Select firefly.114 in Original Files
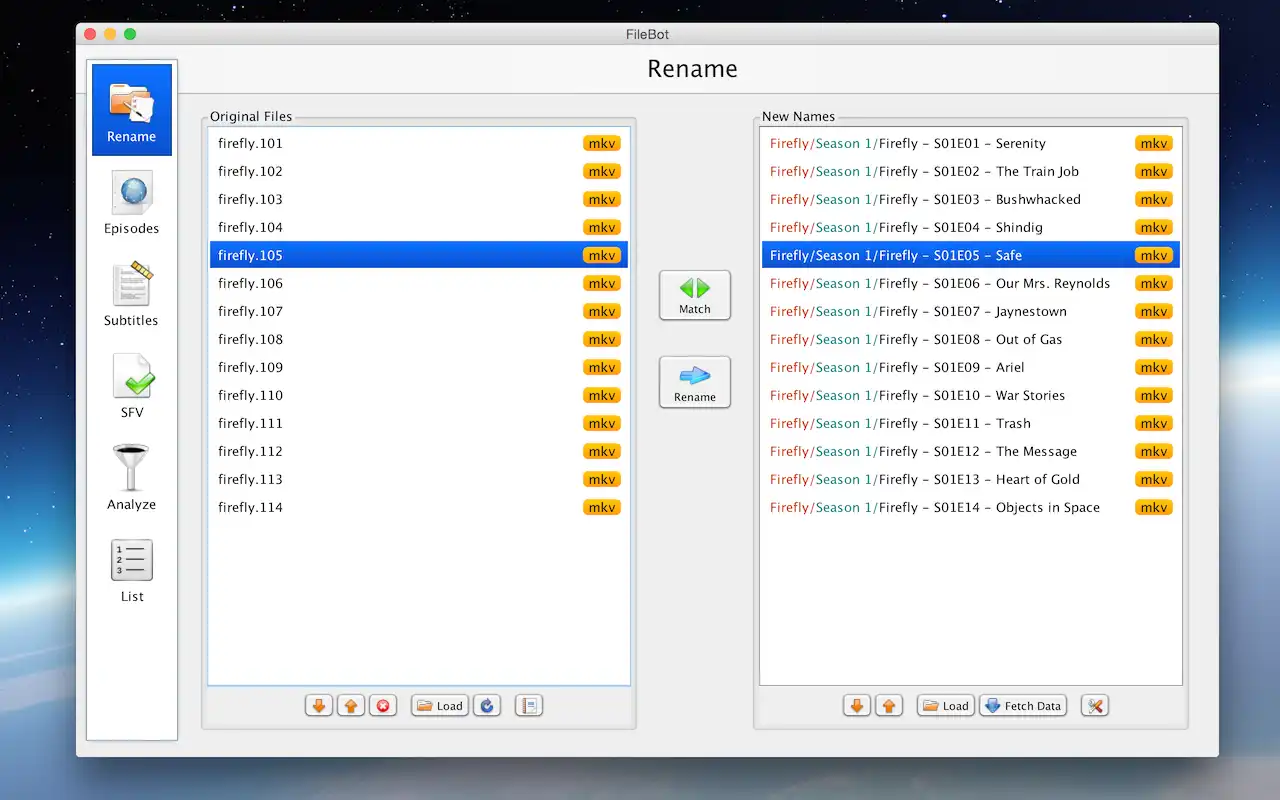The image size is (1280, 800). click(419, 507)
